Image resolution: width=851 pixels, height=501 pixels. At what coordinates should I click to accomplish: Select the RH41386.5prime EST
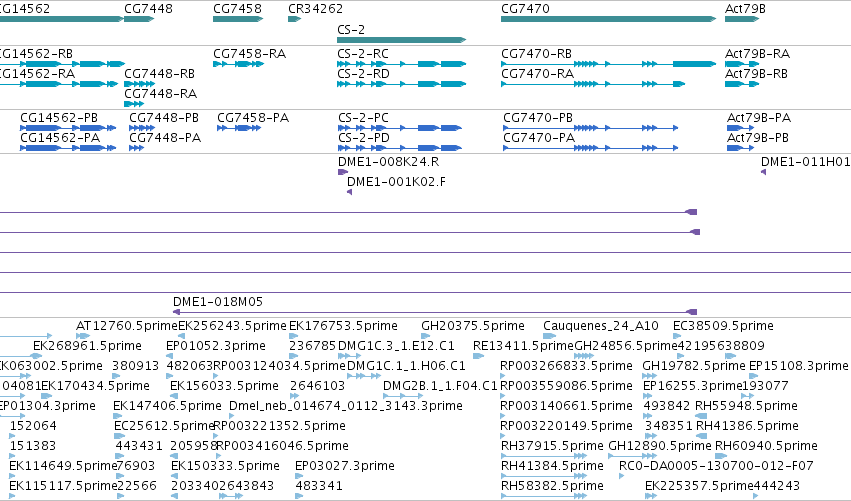(x=701, y=436)
